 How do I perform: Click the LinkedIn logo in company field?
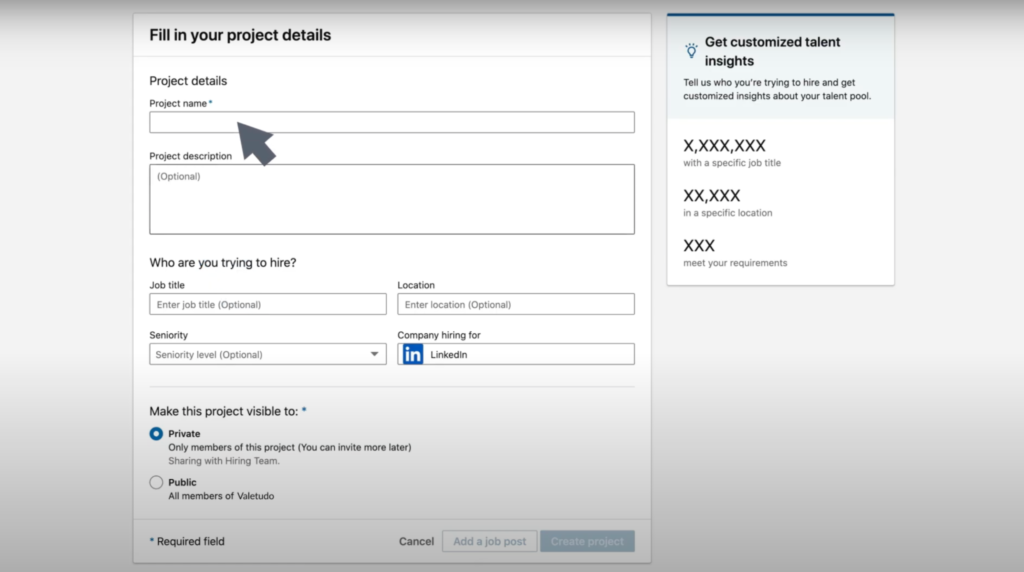(413, 354)
